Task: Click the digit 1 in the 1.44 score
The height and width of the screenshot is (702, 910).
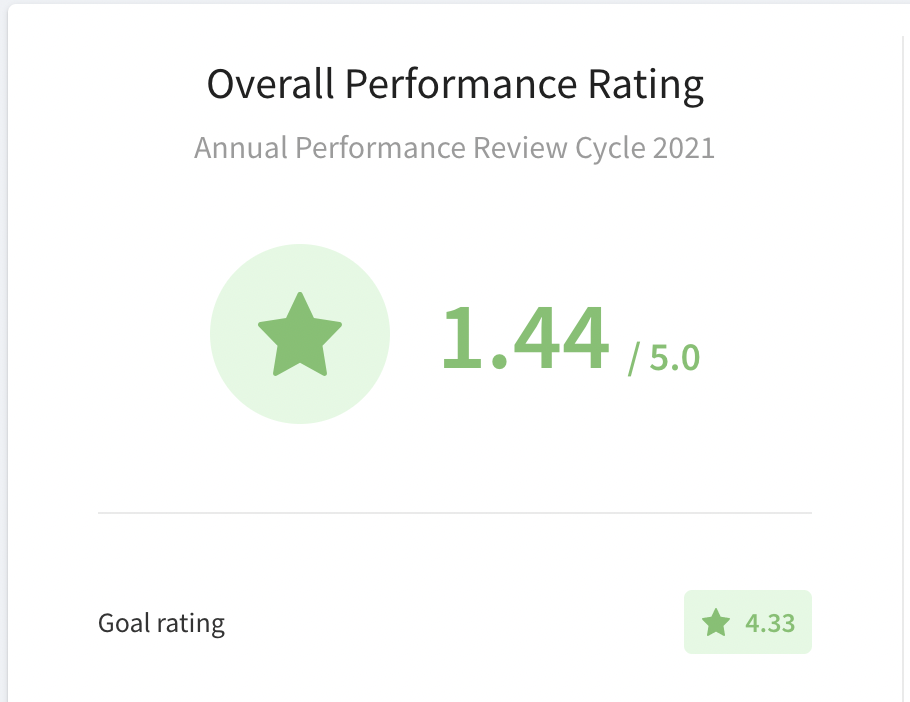Action: click(457, 337)
